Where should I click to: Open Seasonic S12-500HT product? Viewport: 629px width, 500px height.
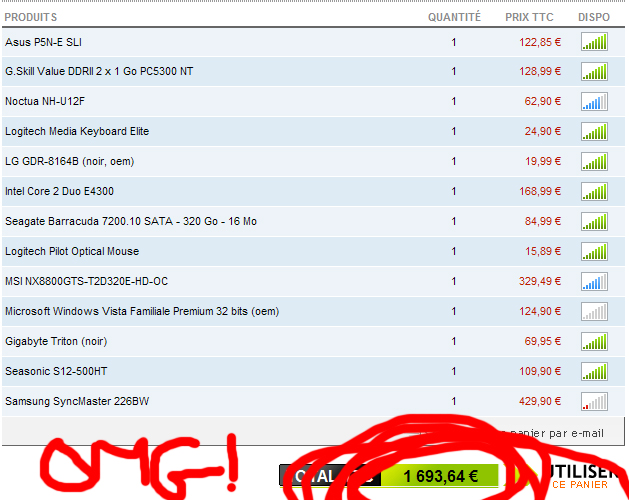[x=56, y=371]
